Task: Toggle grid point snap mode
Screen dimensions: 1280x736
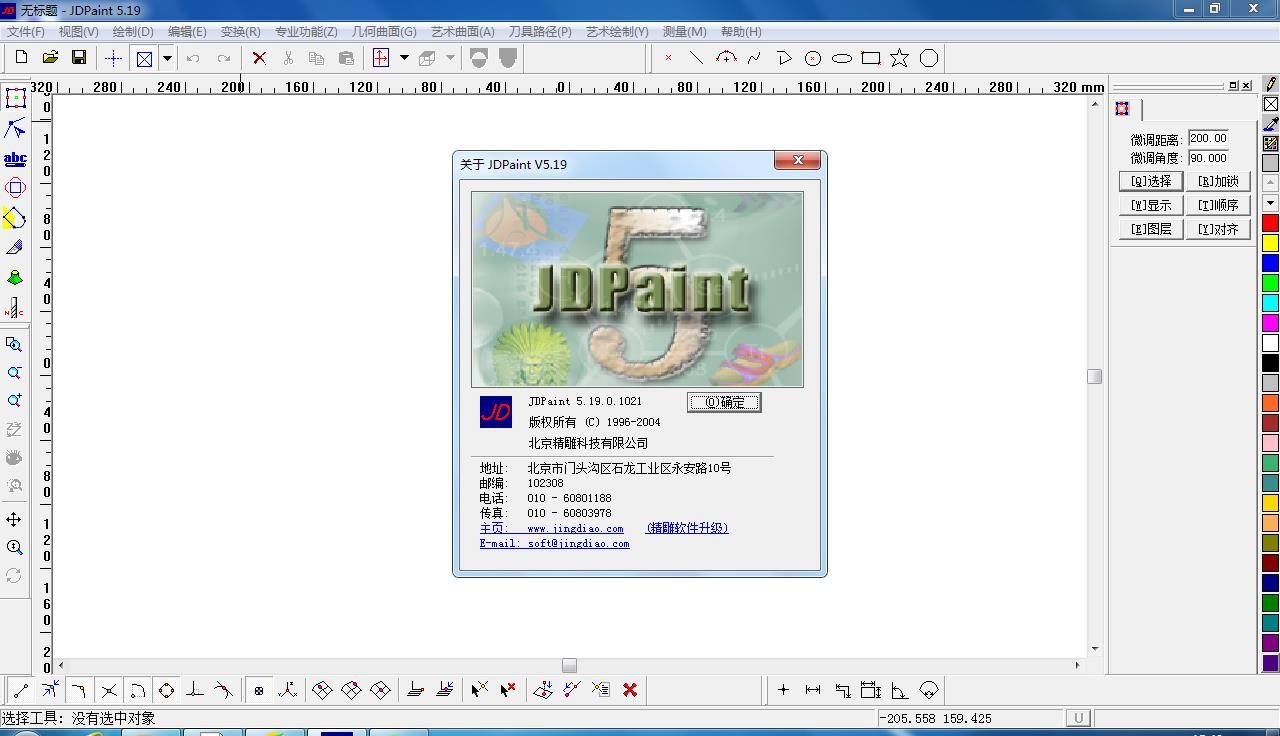Action: click(x=259, y=690)
